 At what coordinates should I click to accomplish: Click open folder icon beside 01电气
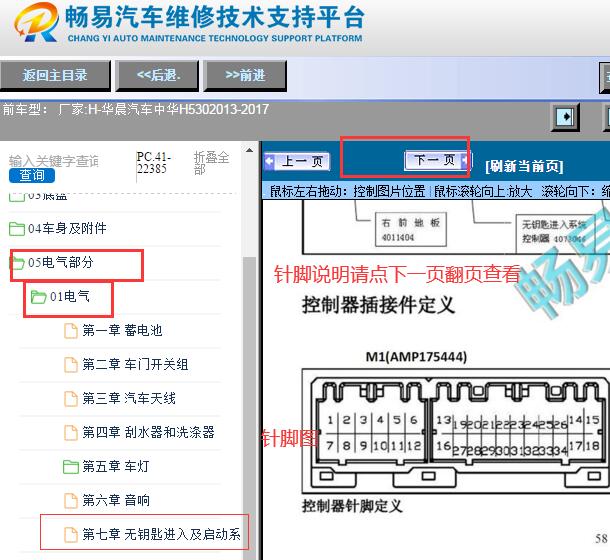pyautogui.click(x=39, y=297)
